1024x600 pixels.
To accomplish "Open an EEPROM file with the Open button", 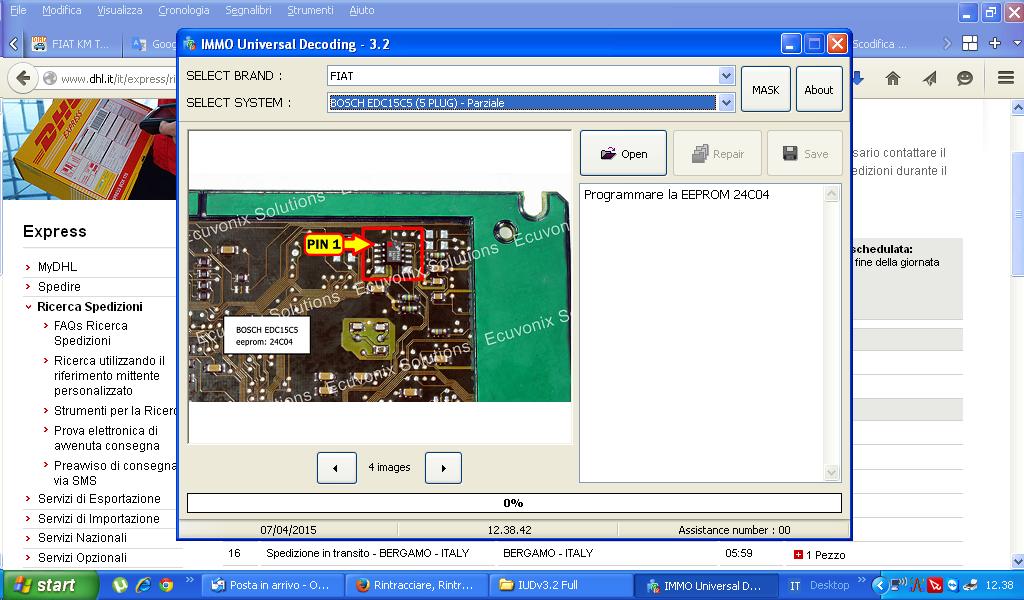I will (623, 153).
